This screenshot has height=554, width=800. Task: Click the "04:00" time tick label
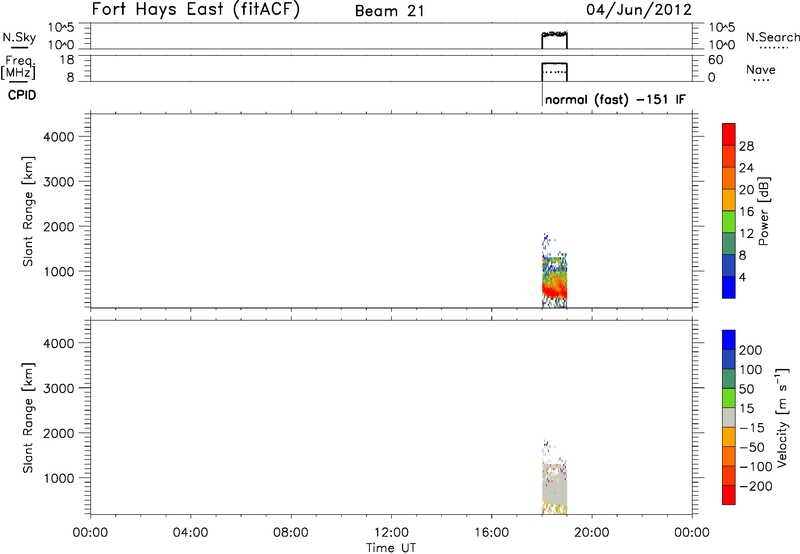[190, 533]
